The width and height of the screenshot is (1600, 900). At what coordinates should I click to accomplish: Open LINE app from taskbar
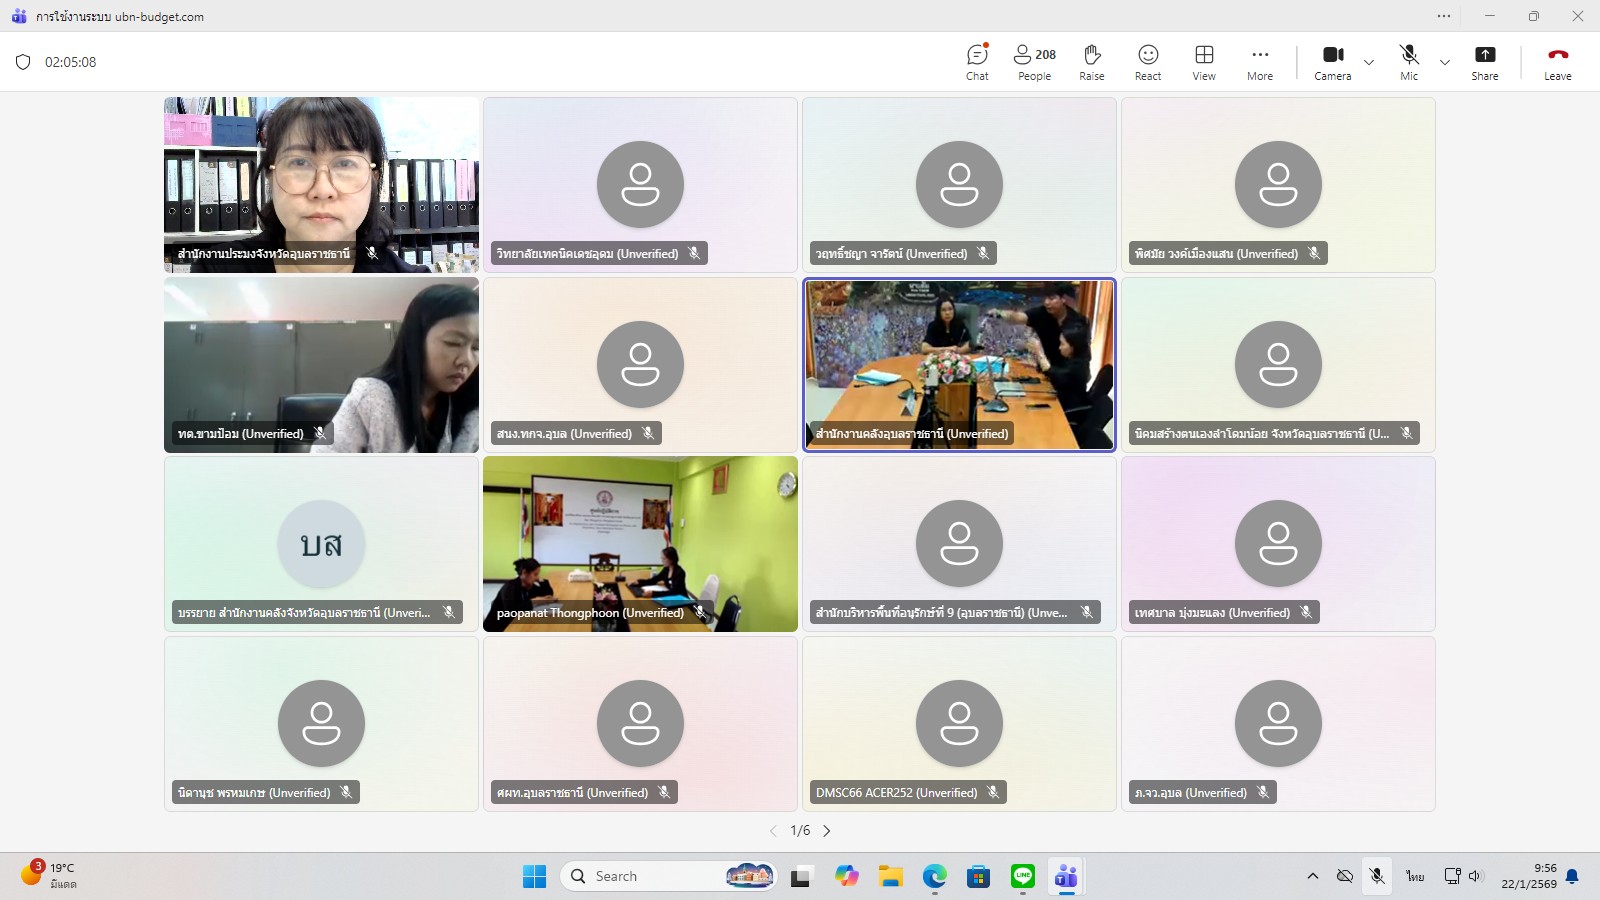pos(1022,876)
